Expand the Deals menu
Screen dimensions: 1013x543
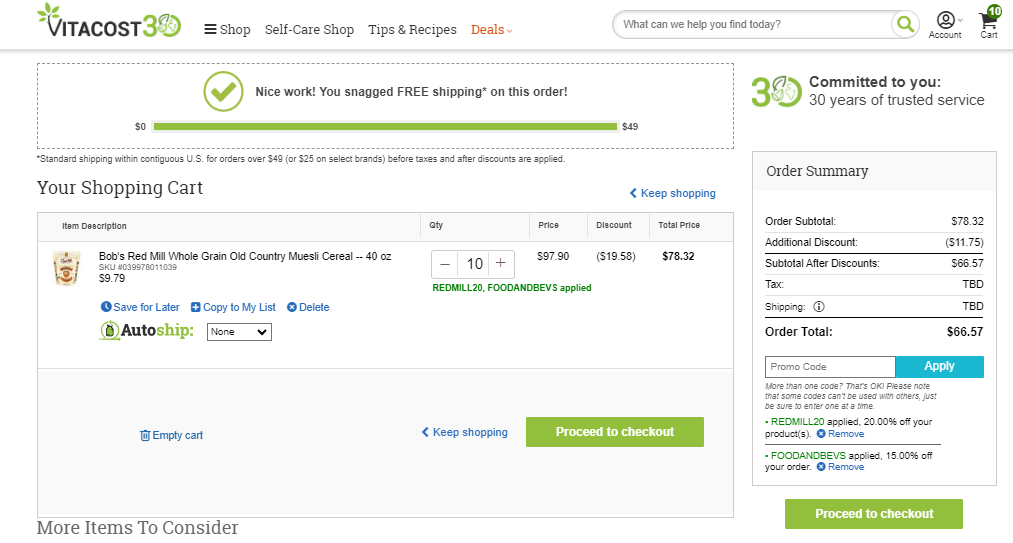(x=491, y=30)
